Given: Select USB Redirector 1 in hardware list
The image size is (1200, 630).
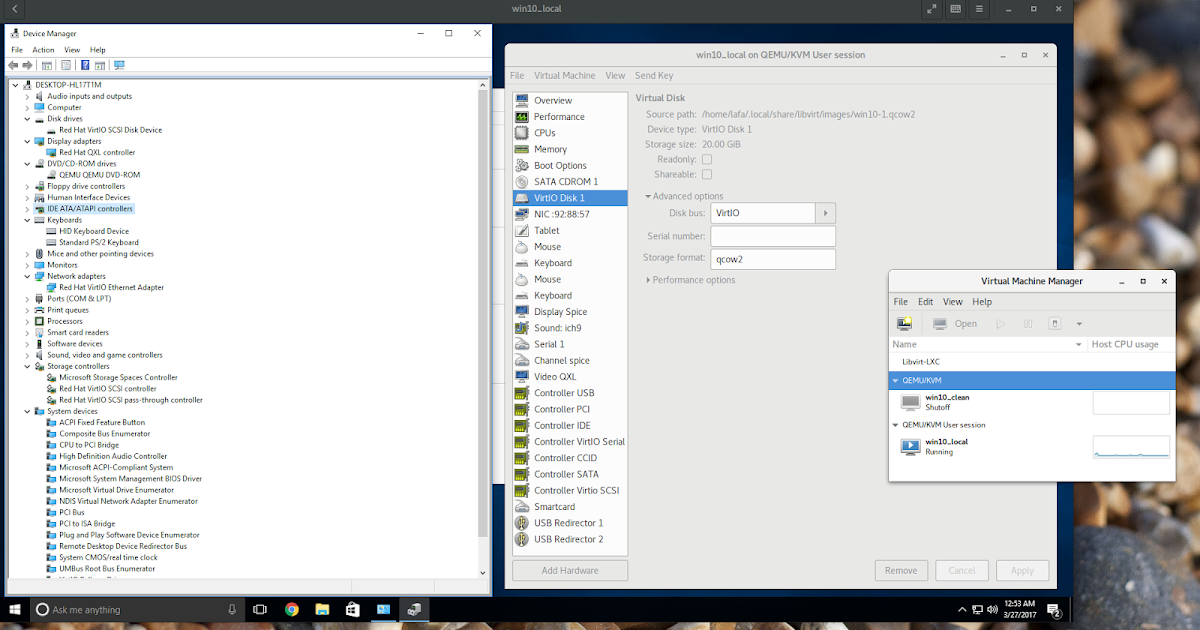Looking at the screenshot, I should point(570,523).
